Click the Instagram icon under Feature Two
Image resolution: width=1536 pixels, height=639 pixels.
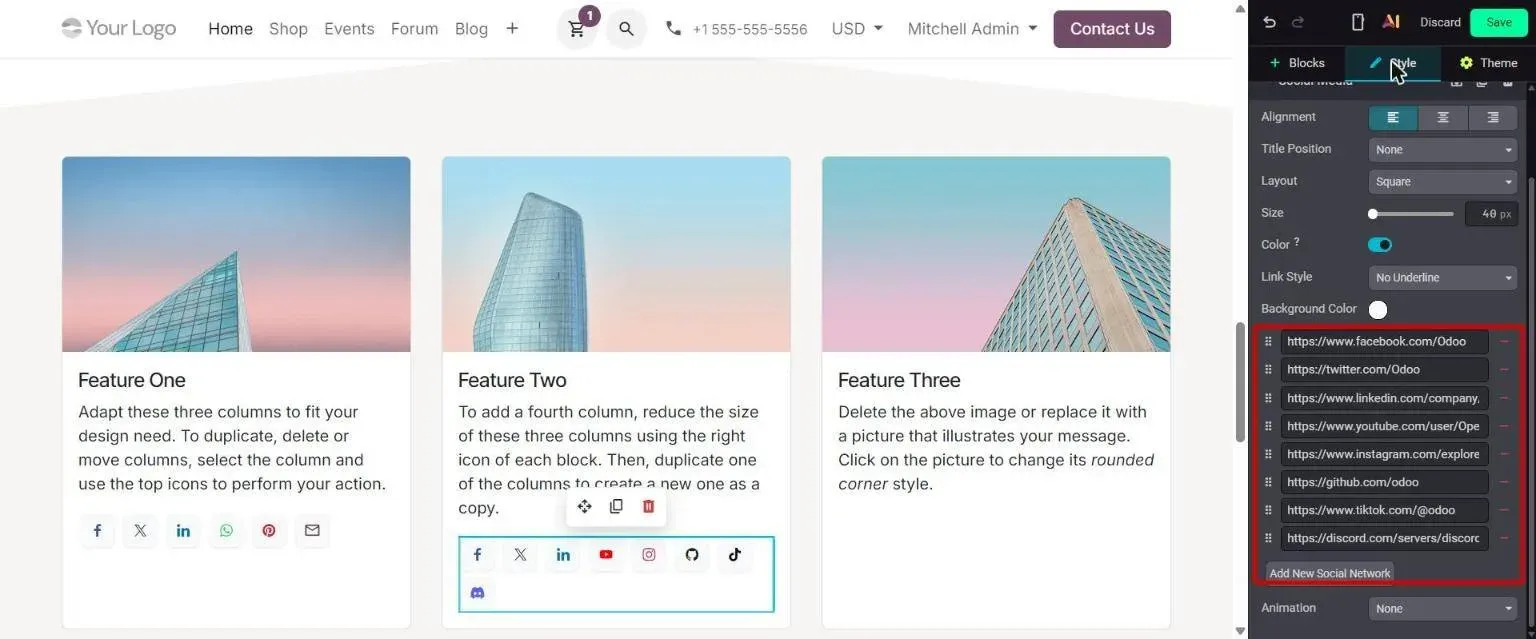pyautogui.click(x=649, y=554)
